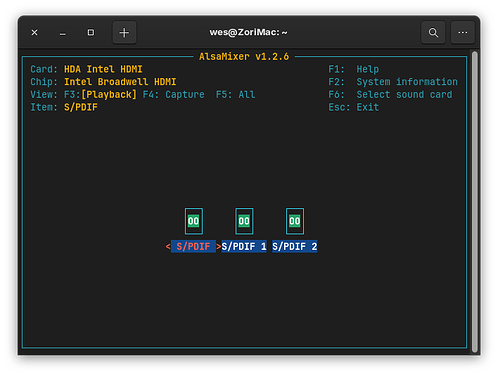Switch to the F3 Playback view

point(100,95)
